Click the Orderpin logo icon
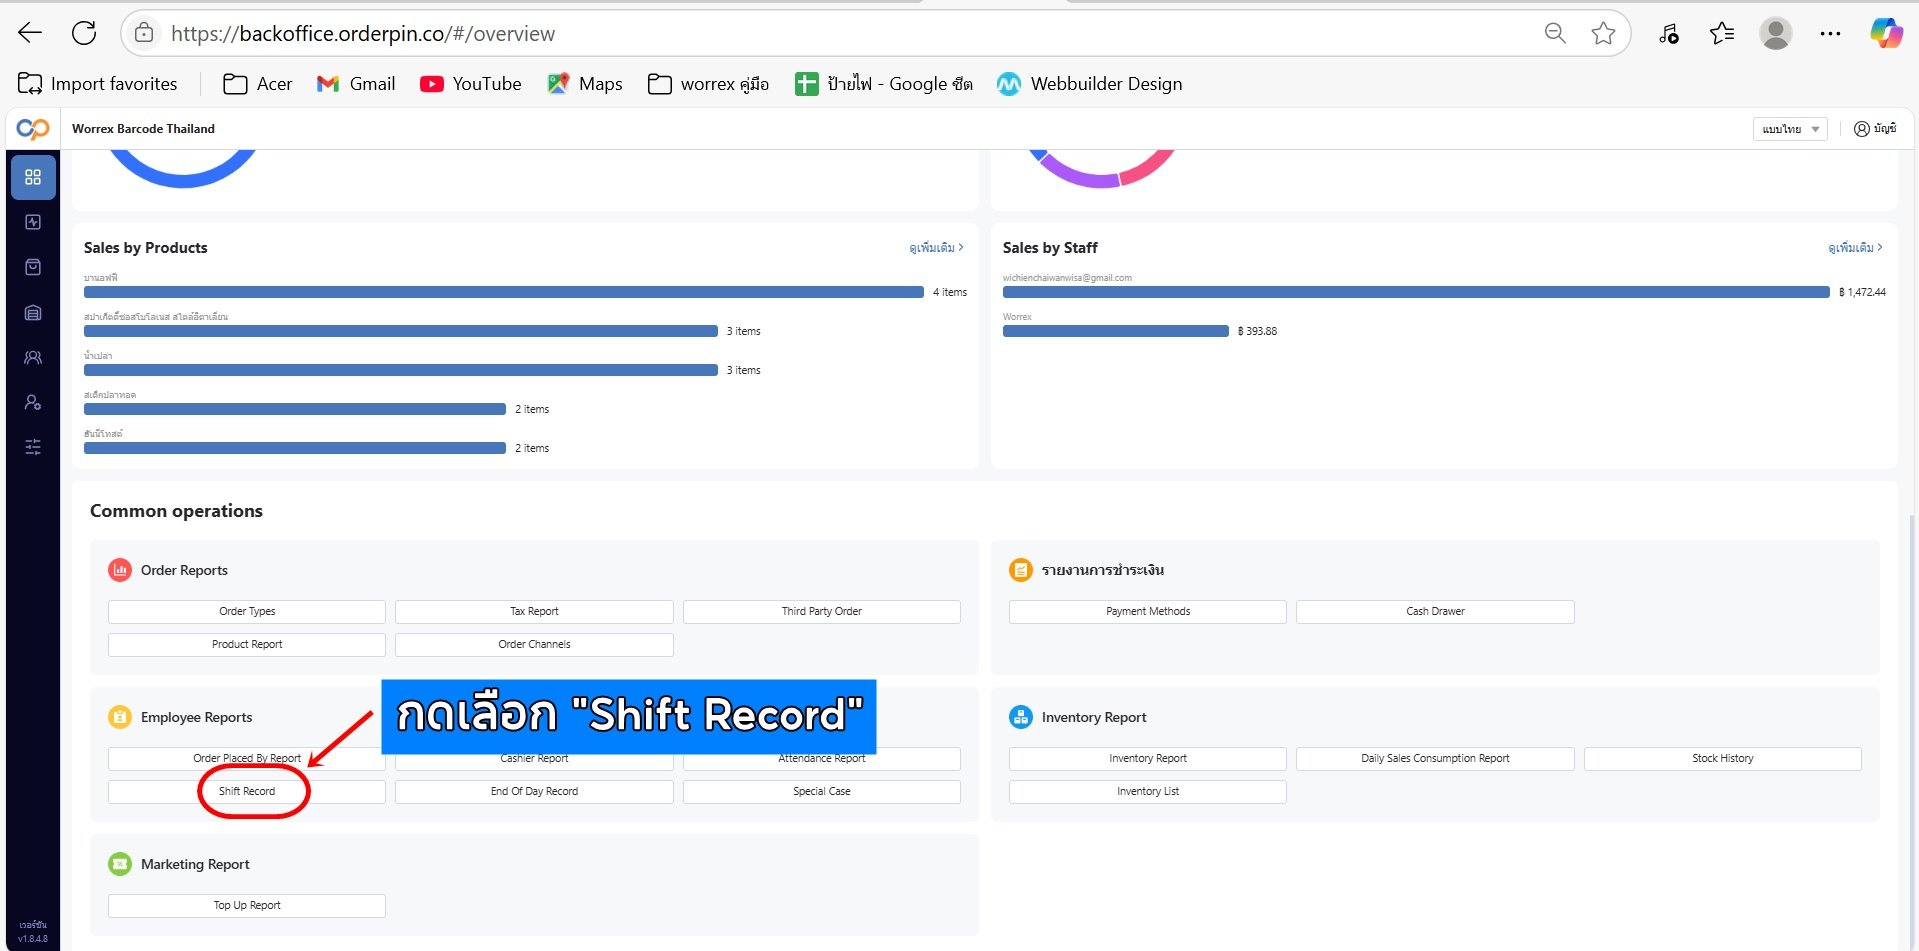The height and width of the screenshot is (951, 1919). [x=33, y=129]
